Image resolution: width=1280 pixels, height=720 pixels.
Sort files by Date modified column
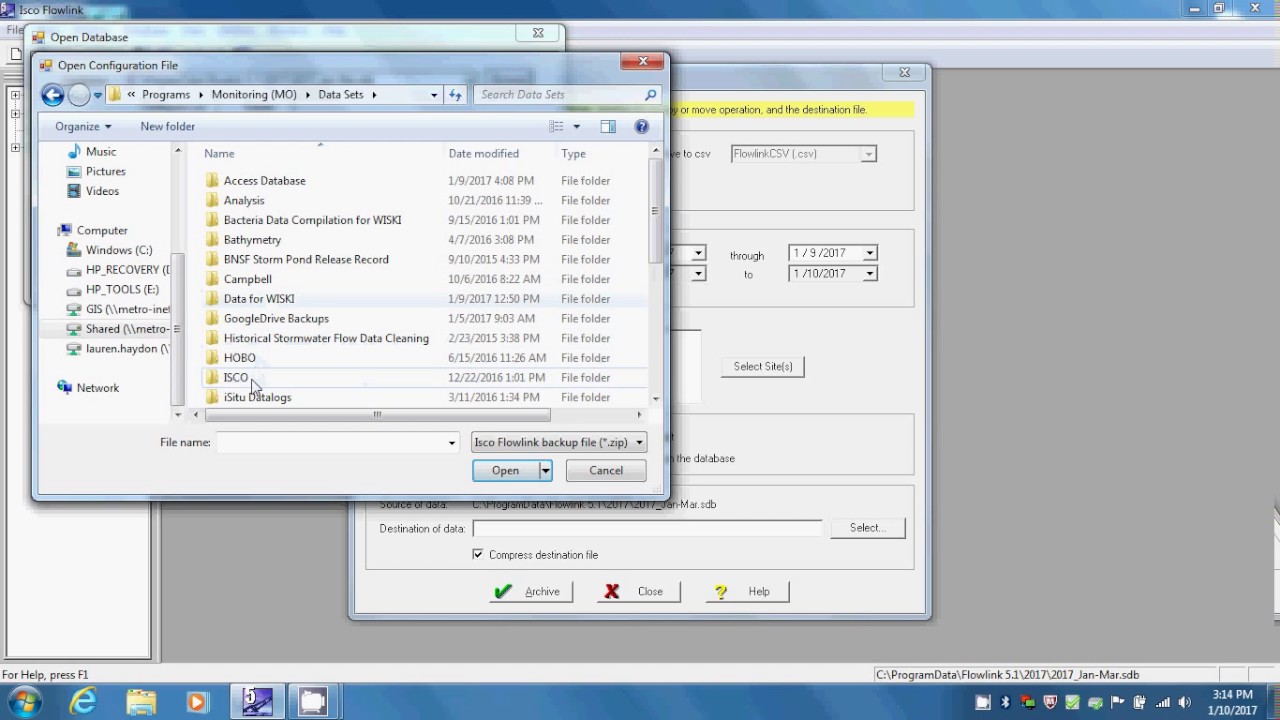tap(483, 154)
